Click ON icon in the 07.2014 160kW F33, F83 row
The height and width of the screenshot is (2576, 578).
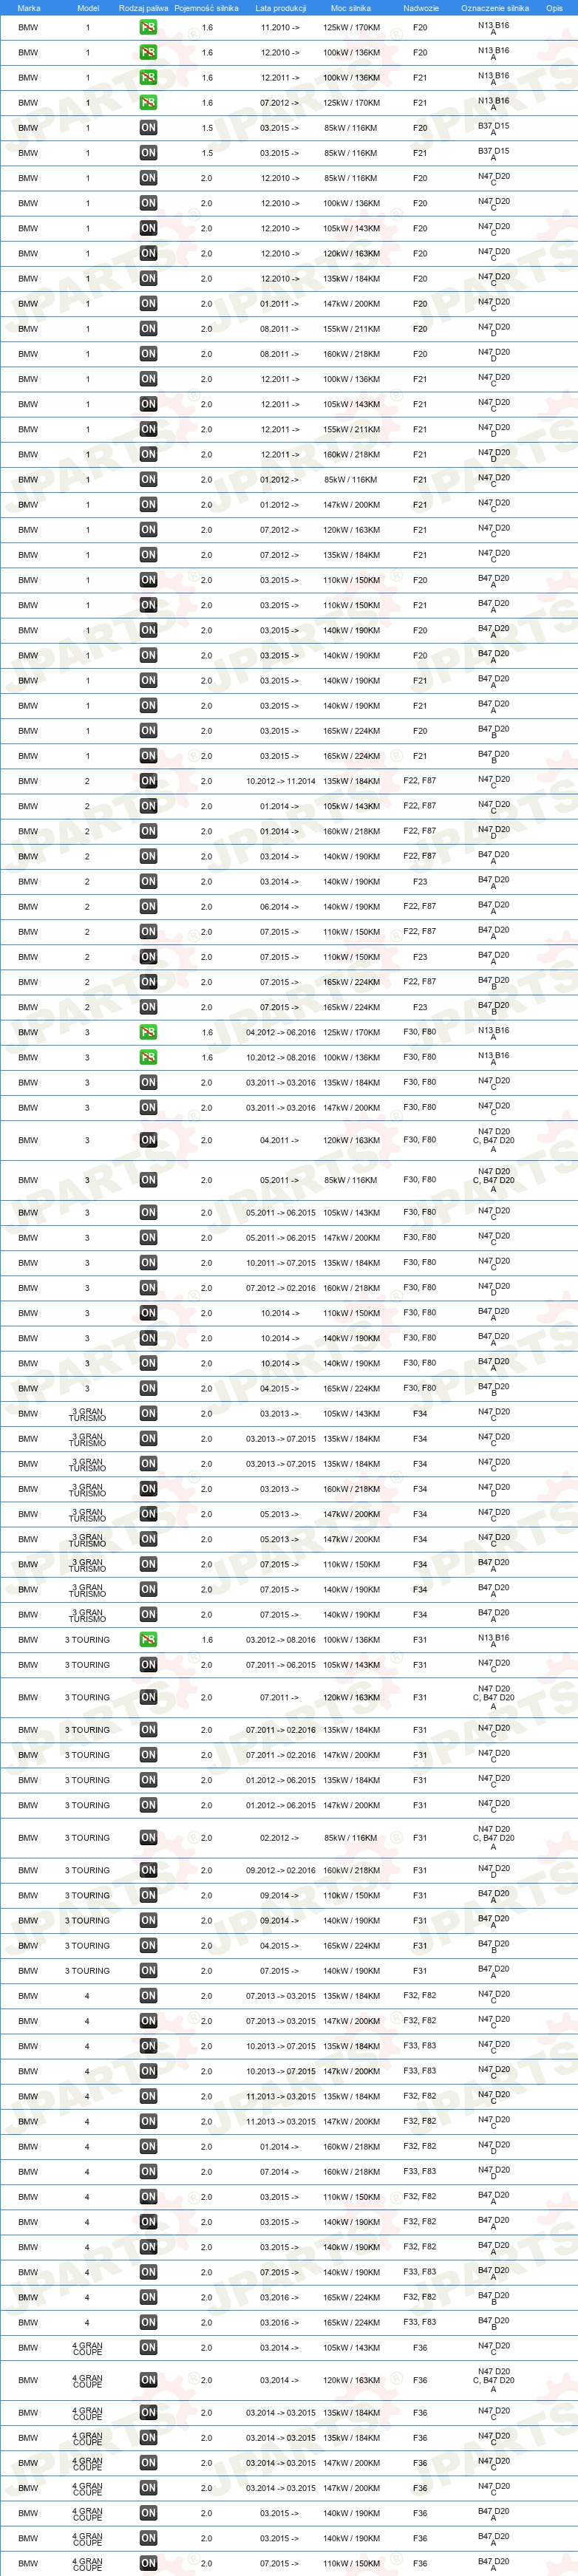pos(148,2172)
